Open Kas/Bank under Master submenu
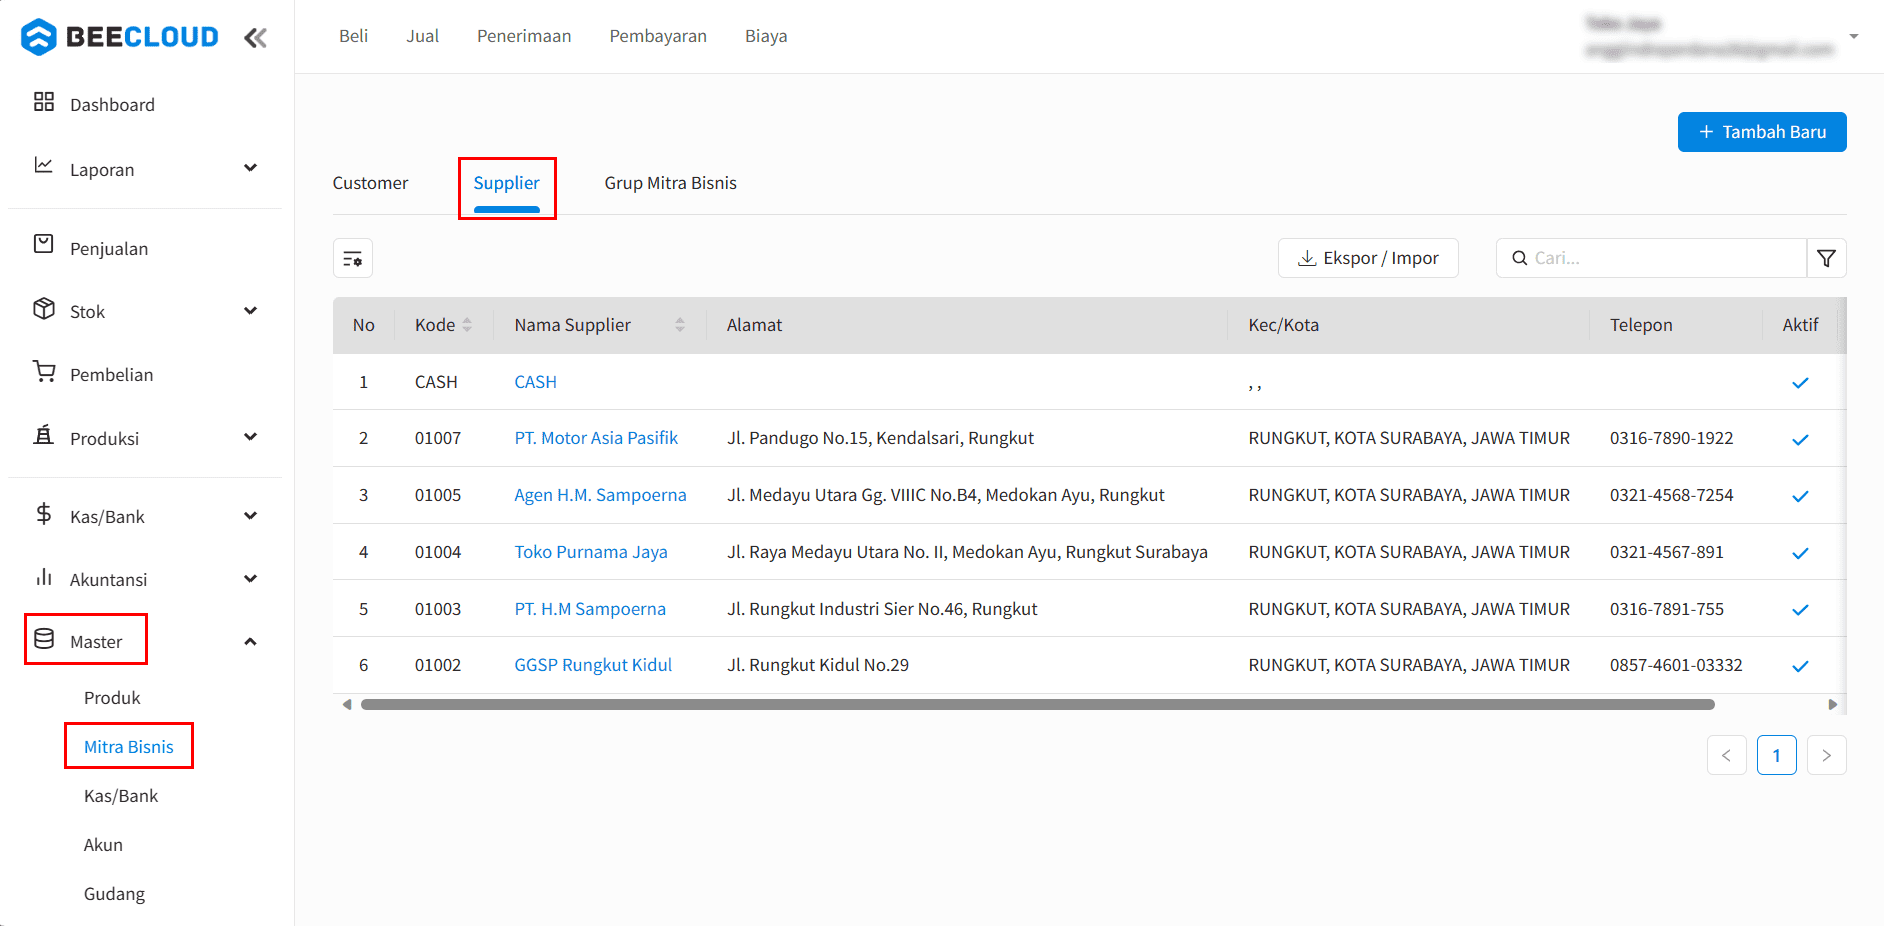The width and height of the screenshot is (1884, 926). (x=121, y=796)
